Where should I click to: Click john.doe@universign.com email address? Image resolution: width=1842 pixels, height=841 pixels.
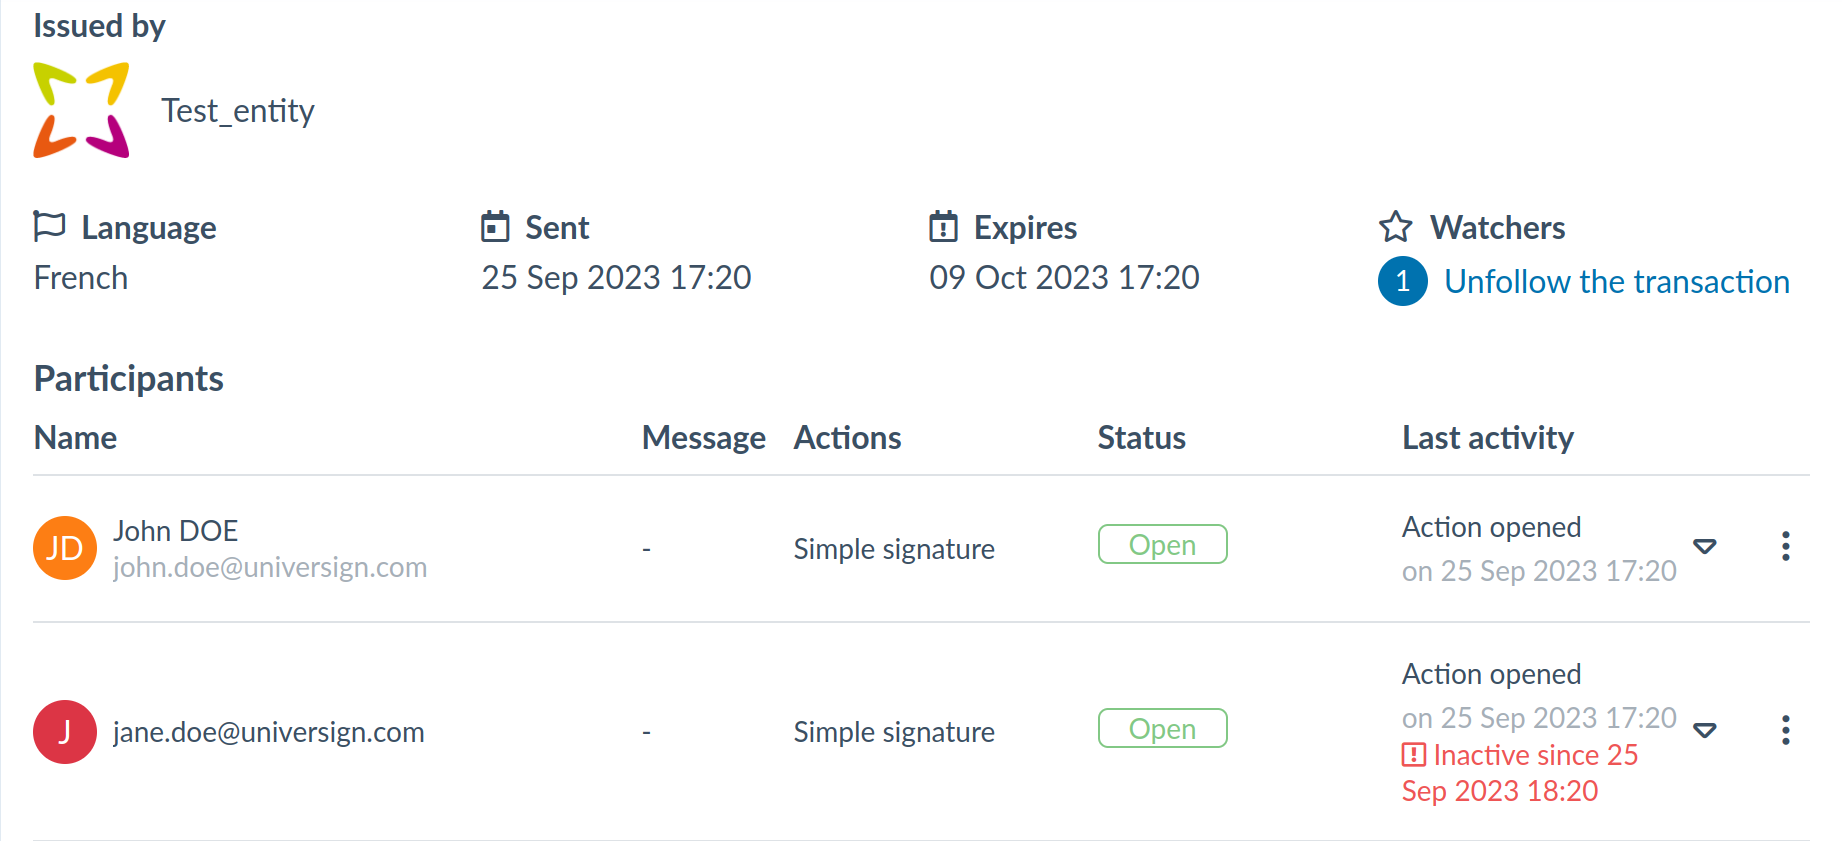tap(270, 568)
